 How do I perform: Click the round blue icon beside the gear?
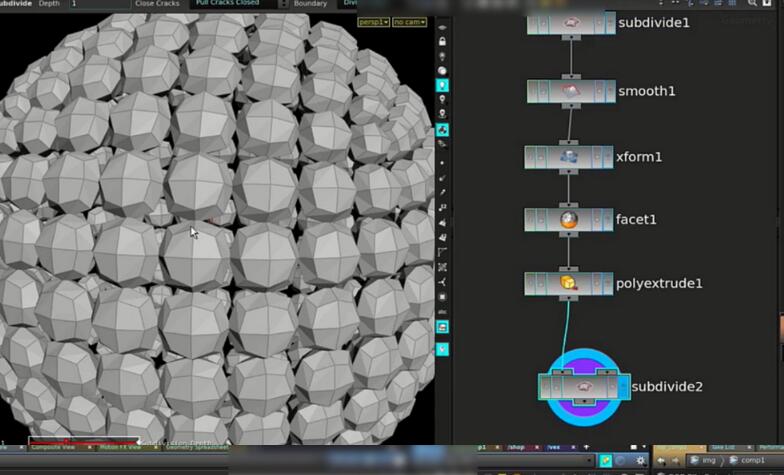(620, 460)
